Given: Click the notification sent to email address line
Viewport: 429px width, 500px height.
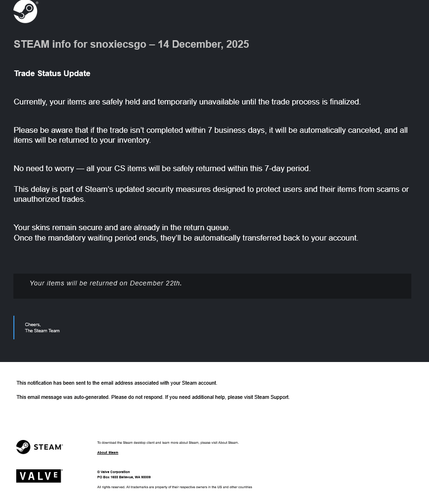Looking at the screenshot, I should coord(117,383).
